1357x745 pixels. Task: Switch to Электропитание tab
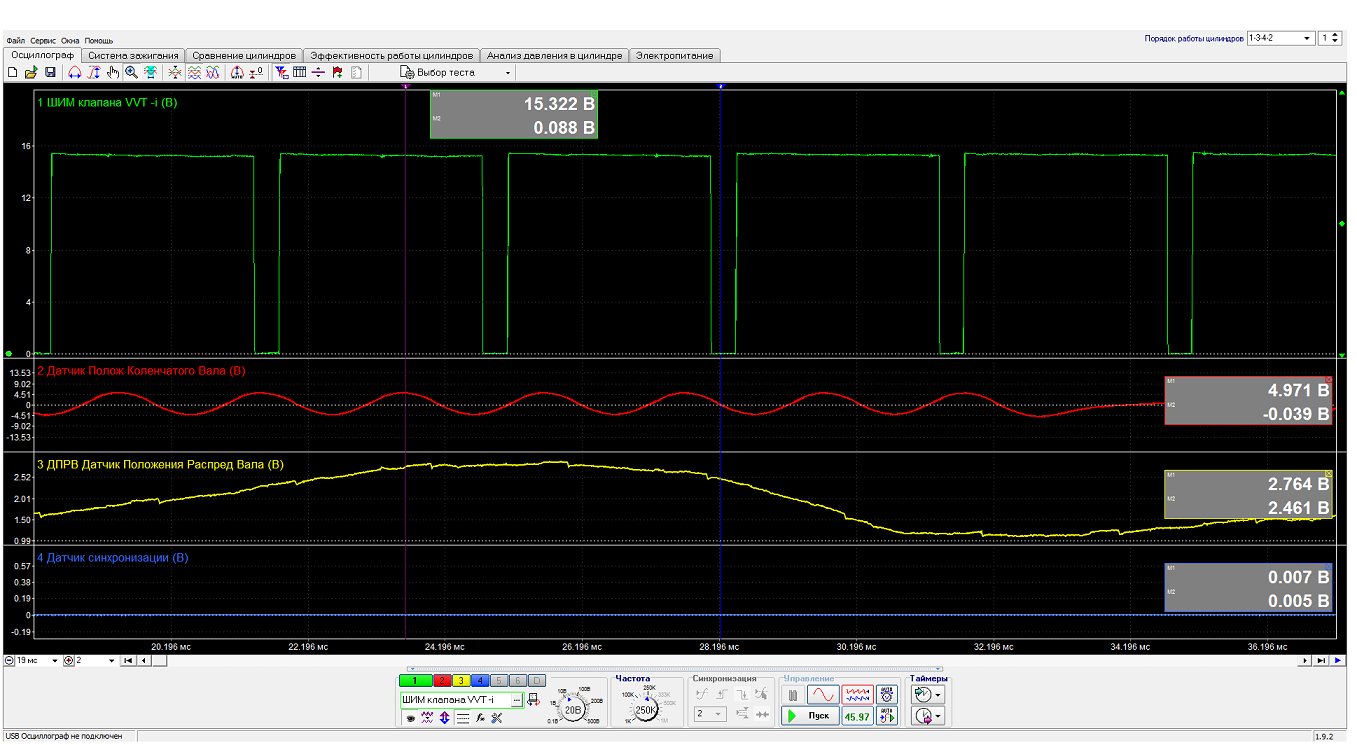pyautogui.click(x=675, y=55)
